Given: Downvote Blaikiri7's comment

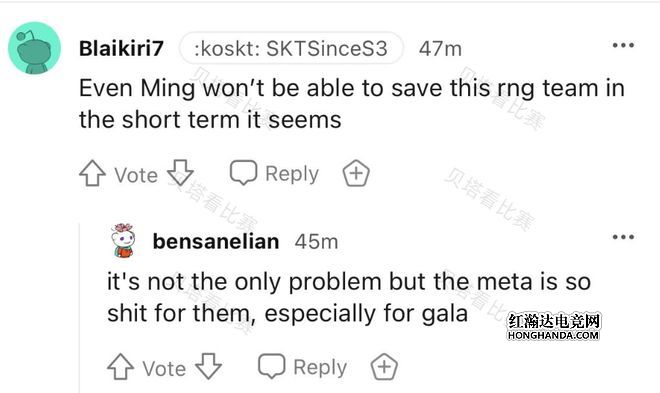Looking at the screenshot, I should 181,173.
